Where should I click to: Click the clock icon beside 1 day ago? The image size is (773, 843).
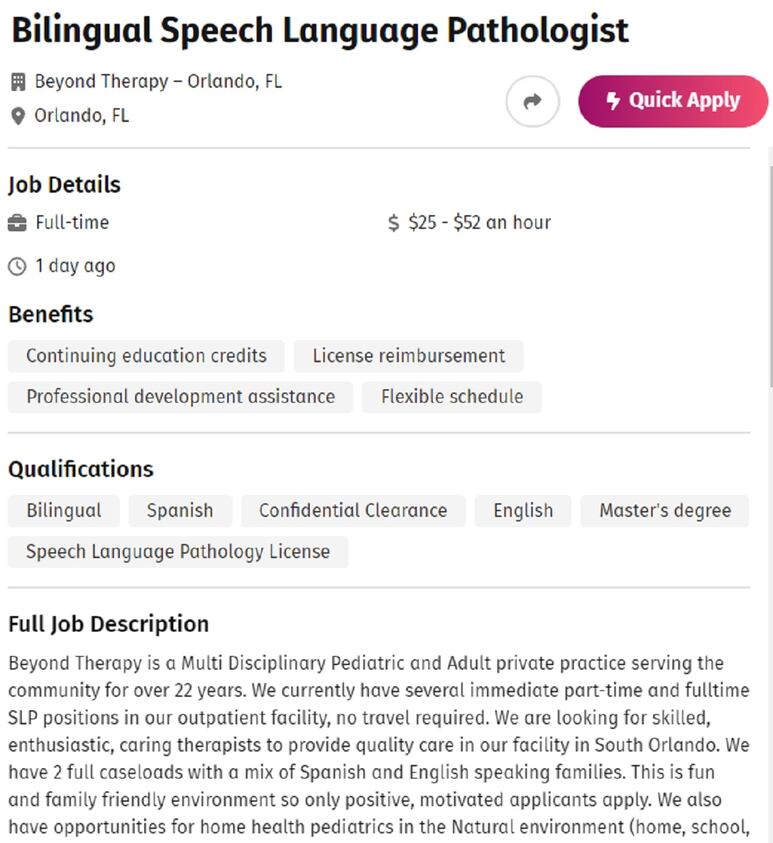pos(17,266)
